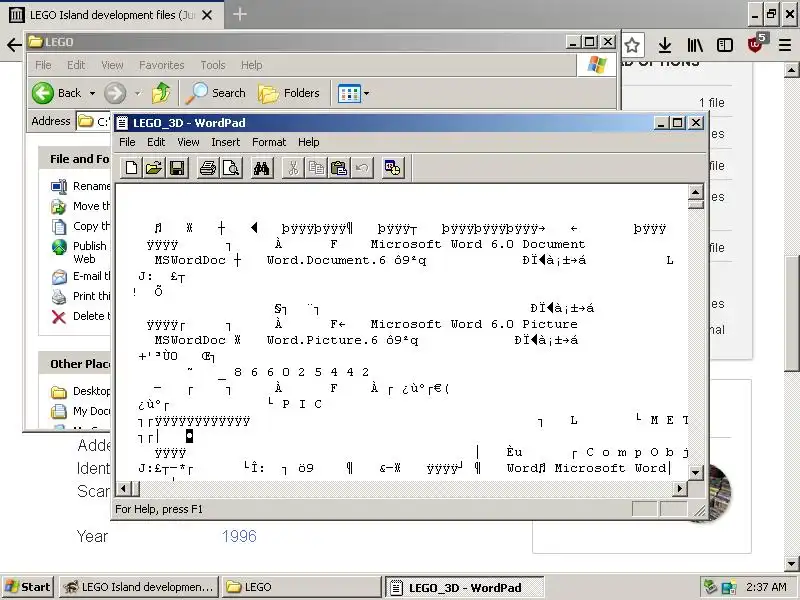
Task: Click the uBlock shield extension icon
Action: [756, 44]
